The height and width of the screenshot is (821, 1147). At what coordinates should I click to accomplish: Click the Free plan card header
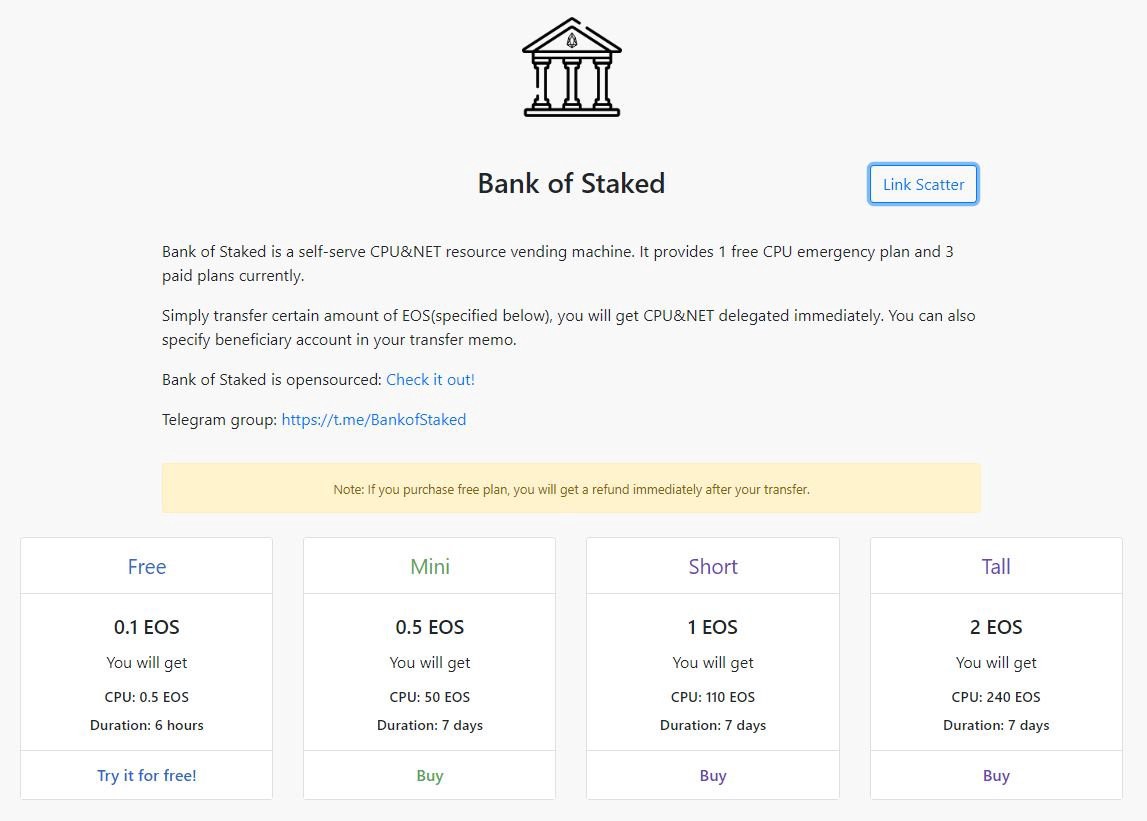point(146,566)
